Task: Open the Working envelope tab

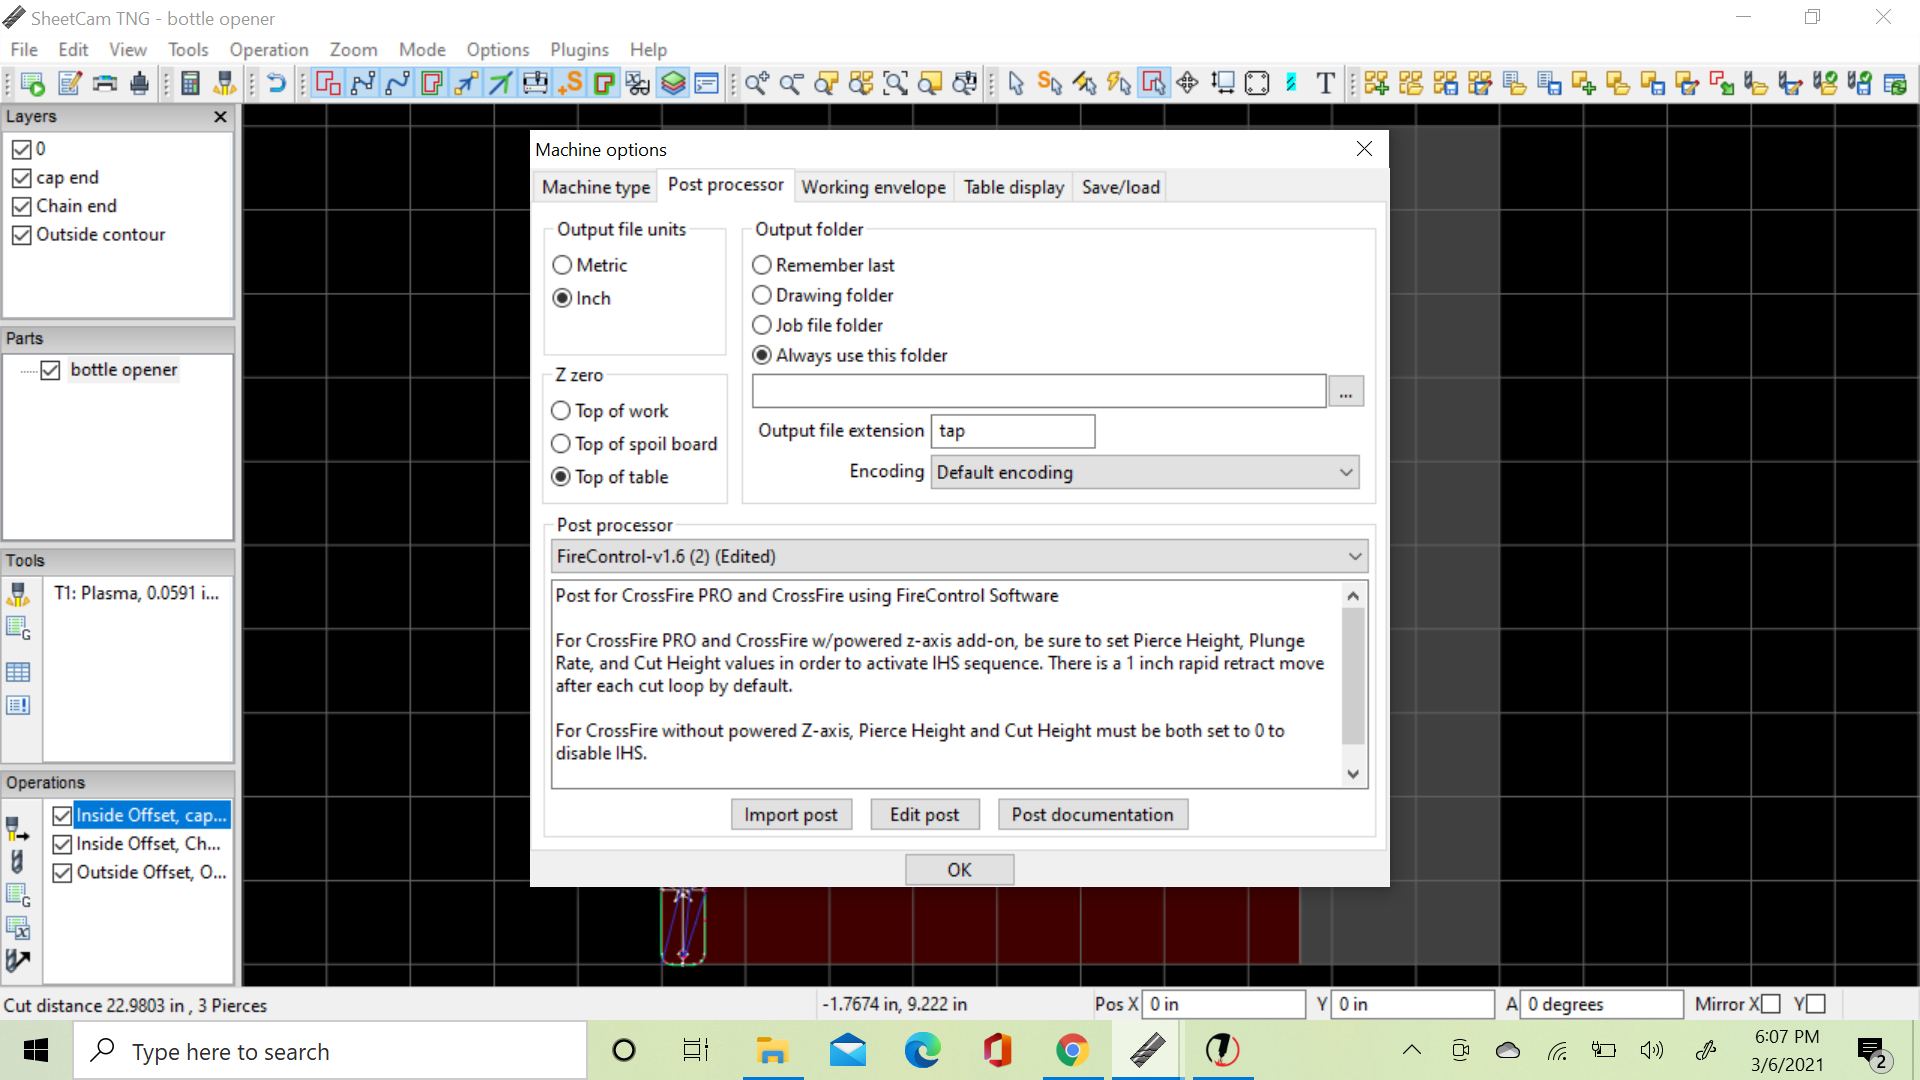Action: tap(873, 187)
